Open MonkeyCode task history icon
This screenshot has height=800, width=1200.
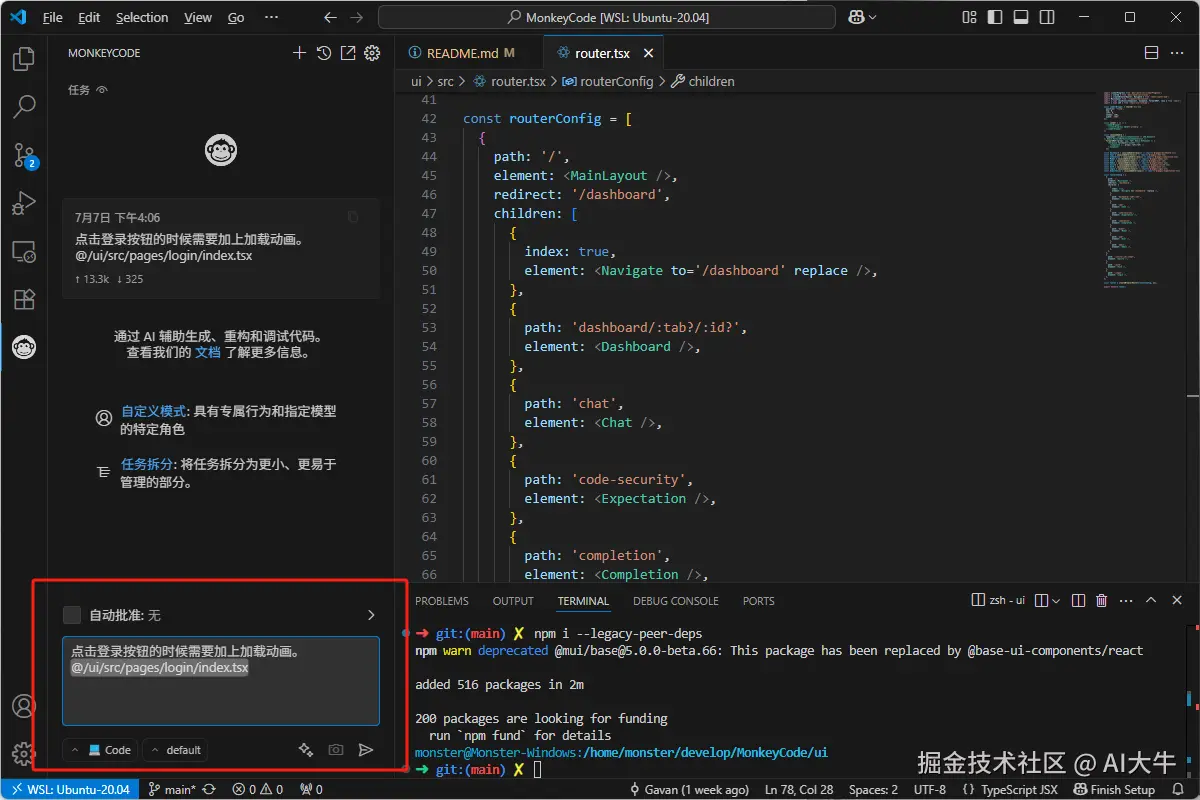pyautogui.click(x=323, y=53)
